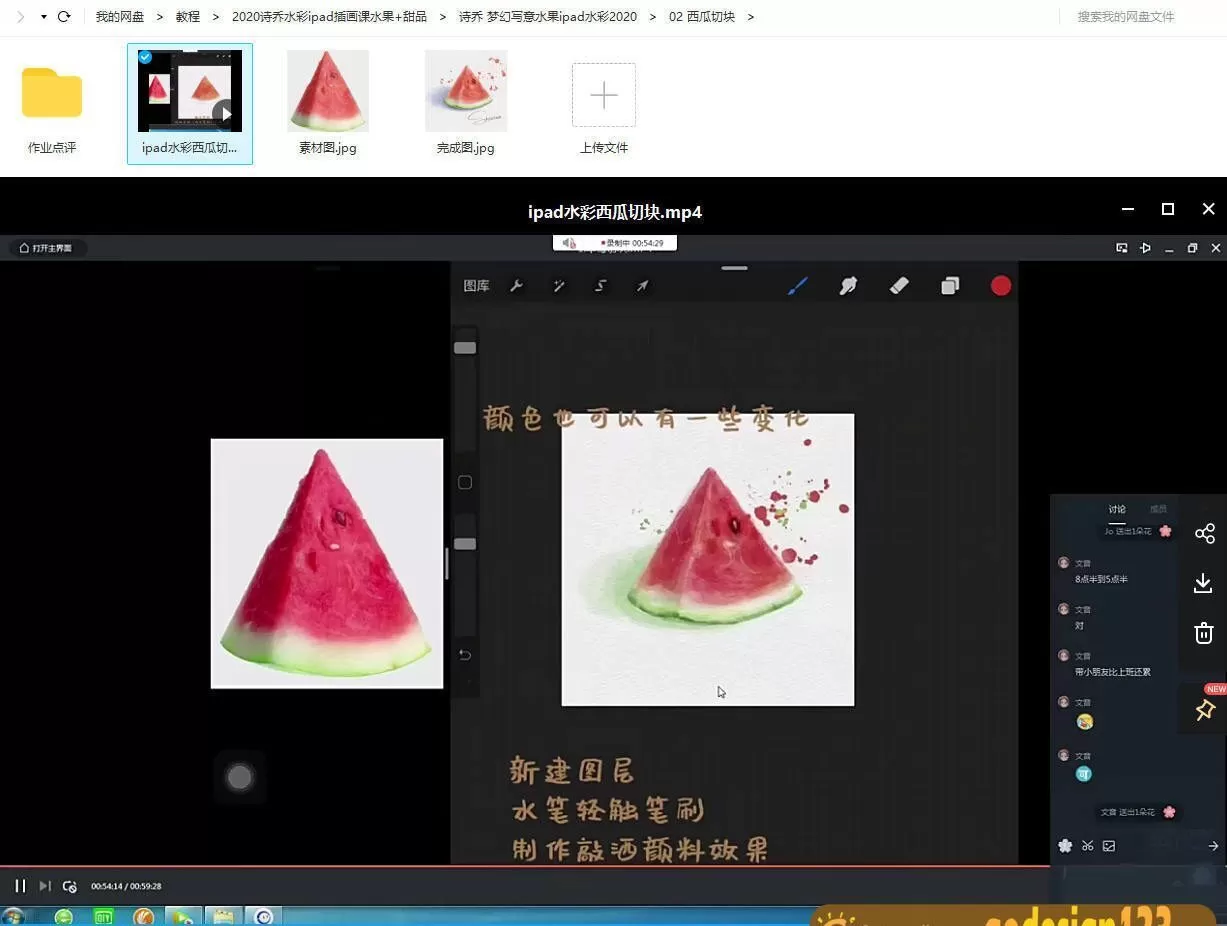
Task: Select the Smudge tool
Action: [x=848, y=286]
